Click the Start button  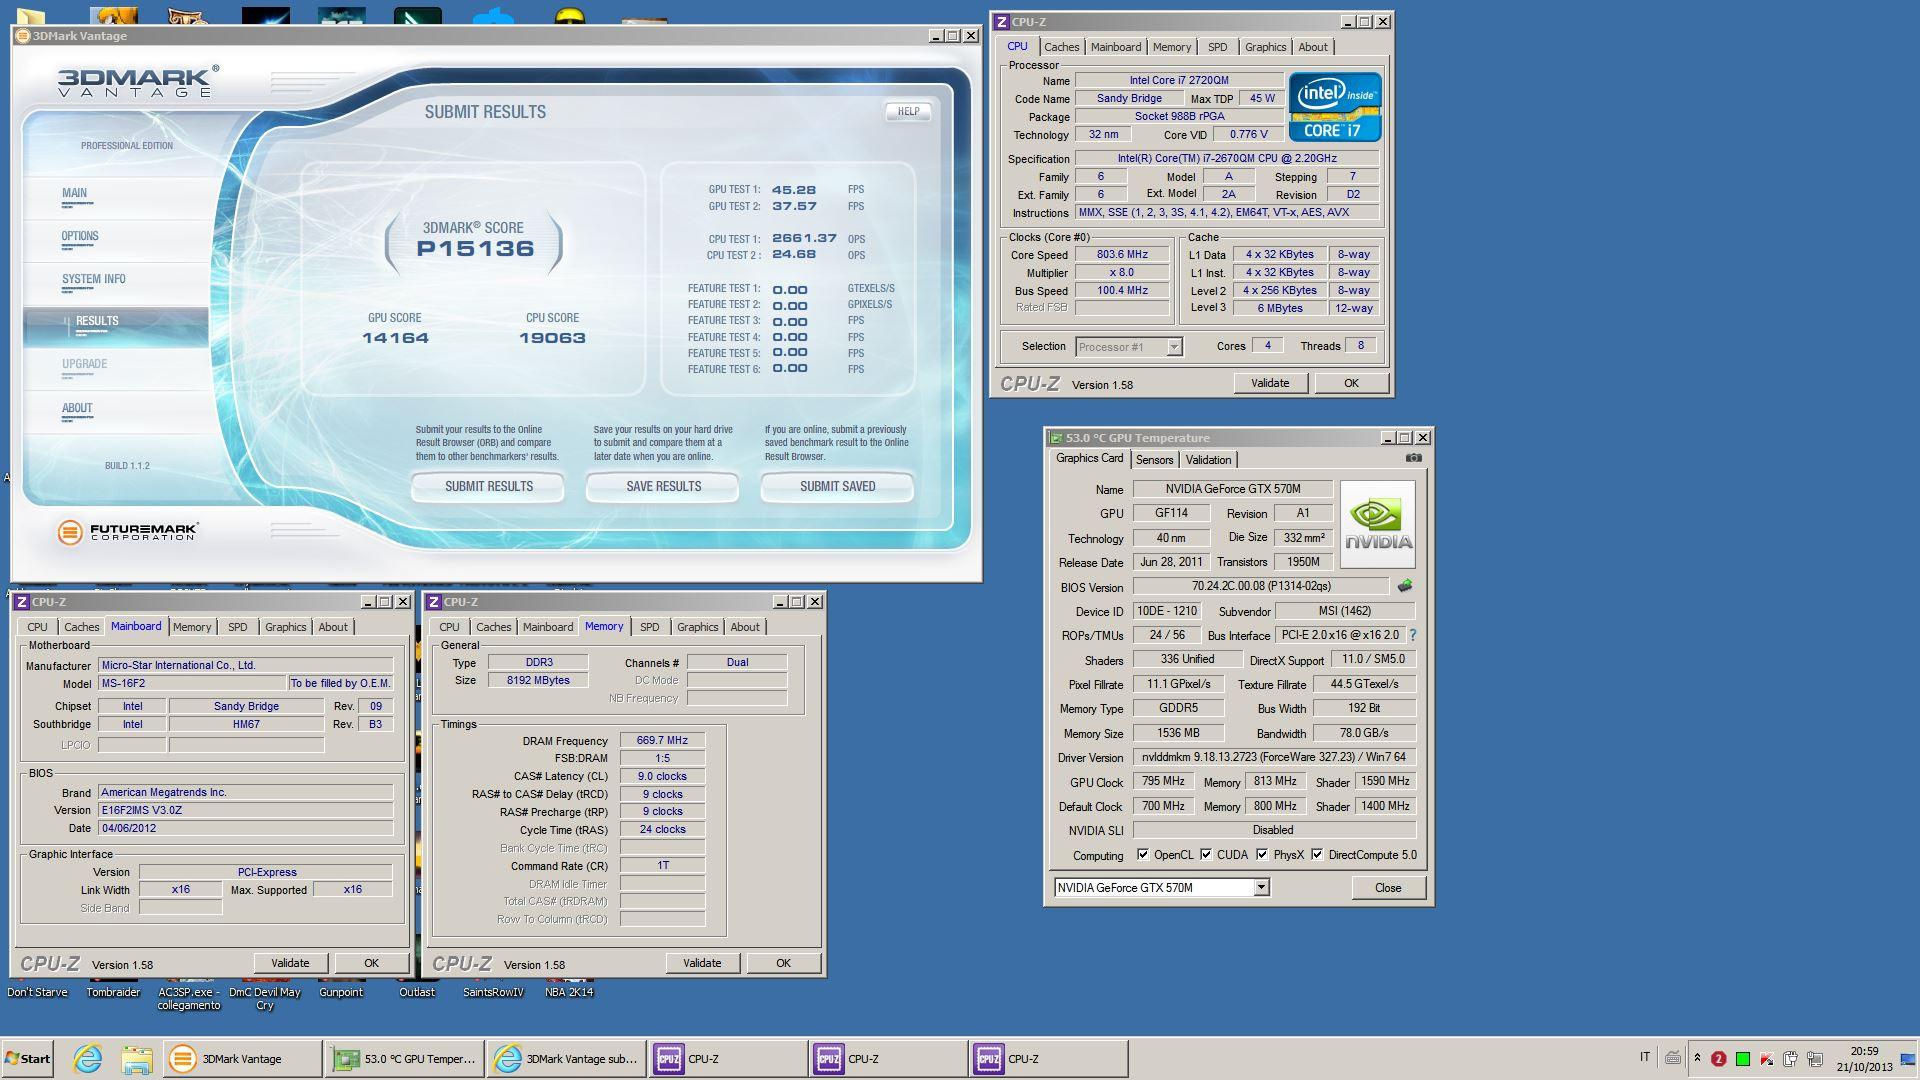[28, 1059]
